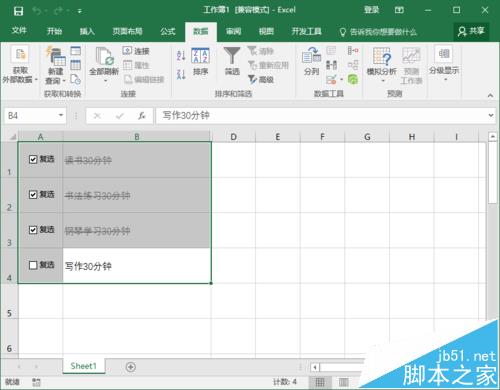Click Enter checkmark in formula bar
The image size is (500, 390).
point(120,116)
